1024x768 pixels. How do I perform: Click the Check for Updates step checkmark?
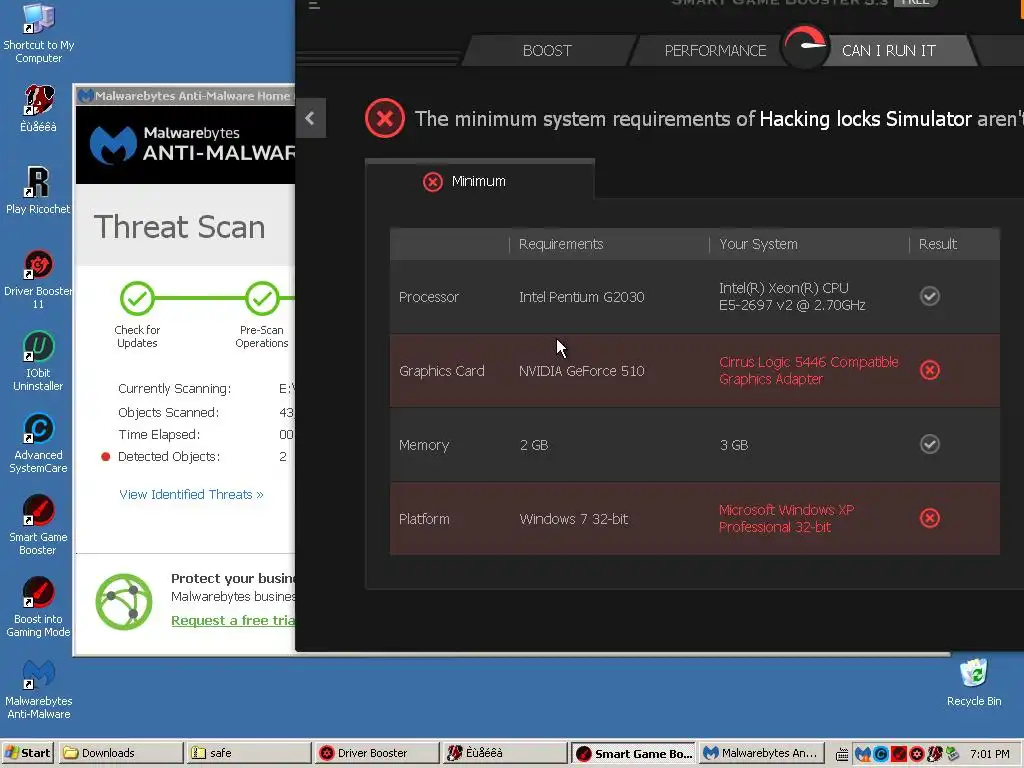pos(137,298)
